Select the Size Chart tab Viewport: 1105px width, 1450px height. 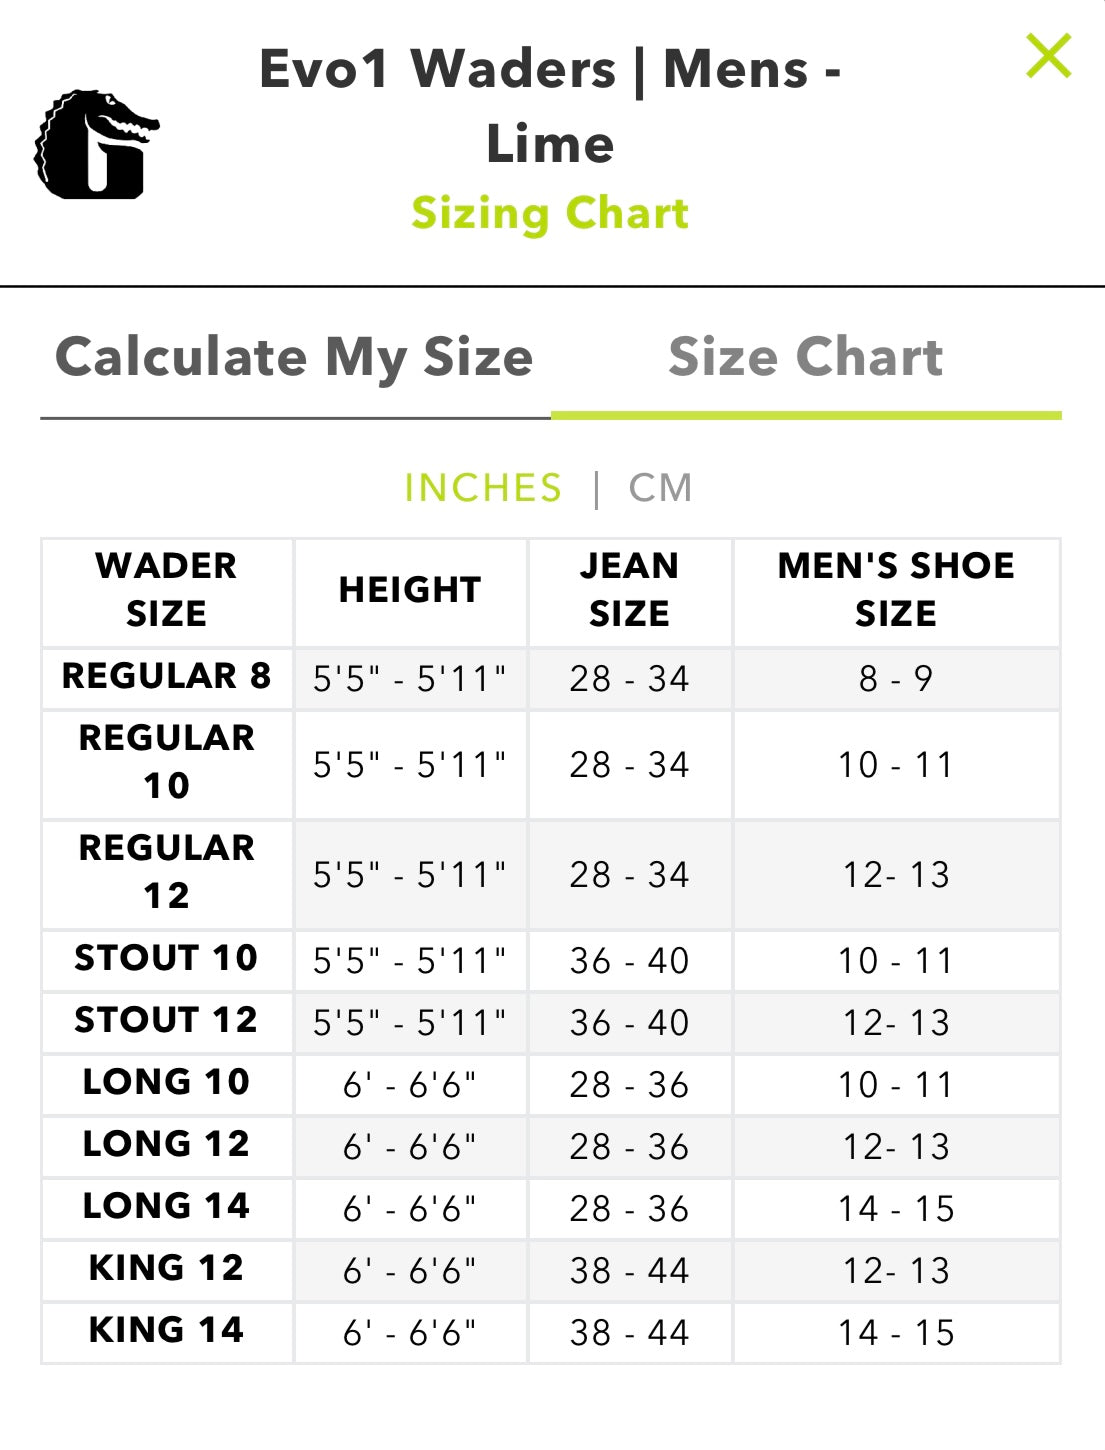pyautogui.click(x=805, y=358)
